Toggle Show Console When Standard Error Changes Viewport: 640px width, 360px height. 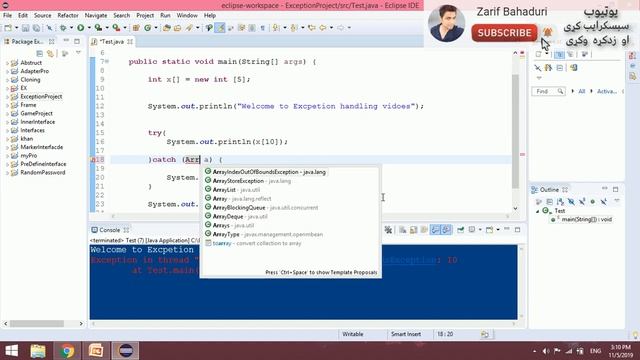pos(447,230)
